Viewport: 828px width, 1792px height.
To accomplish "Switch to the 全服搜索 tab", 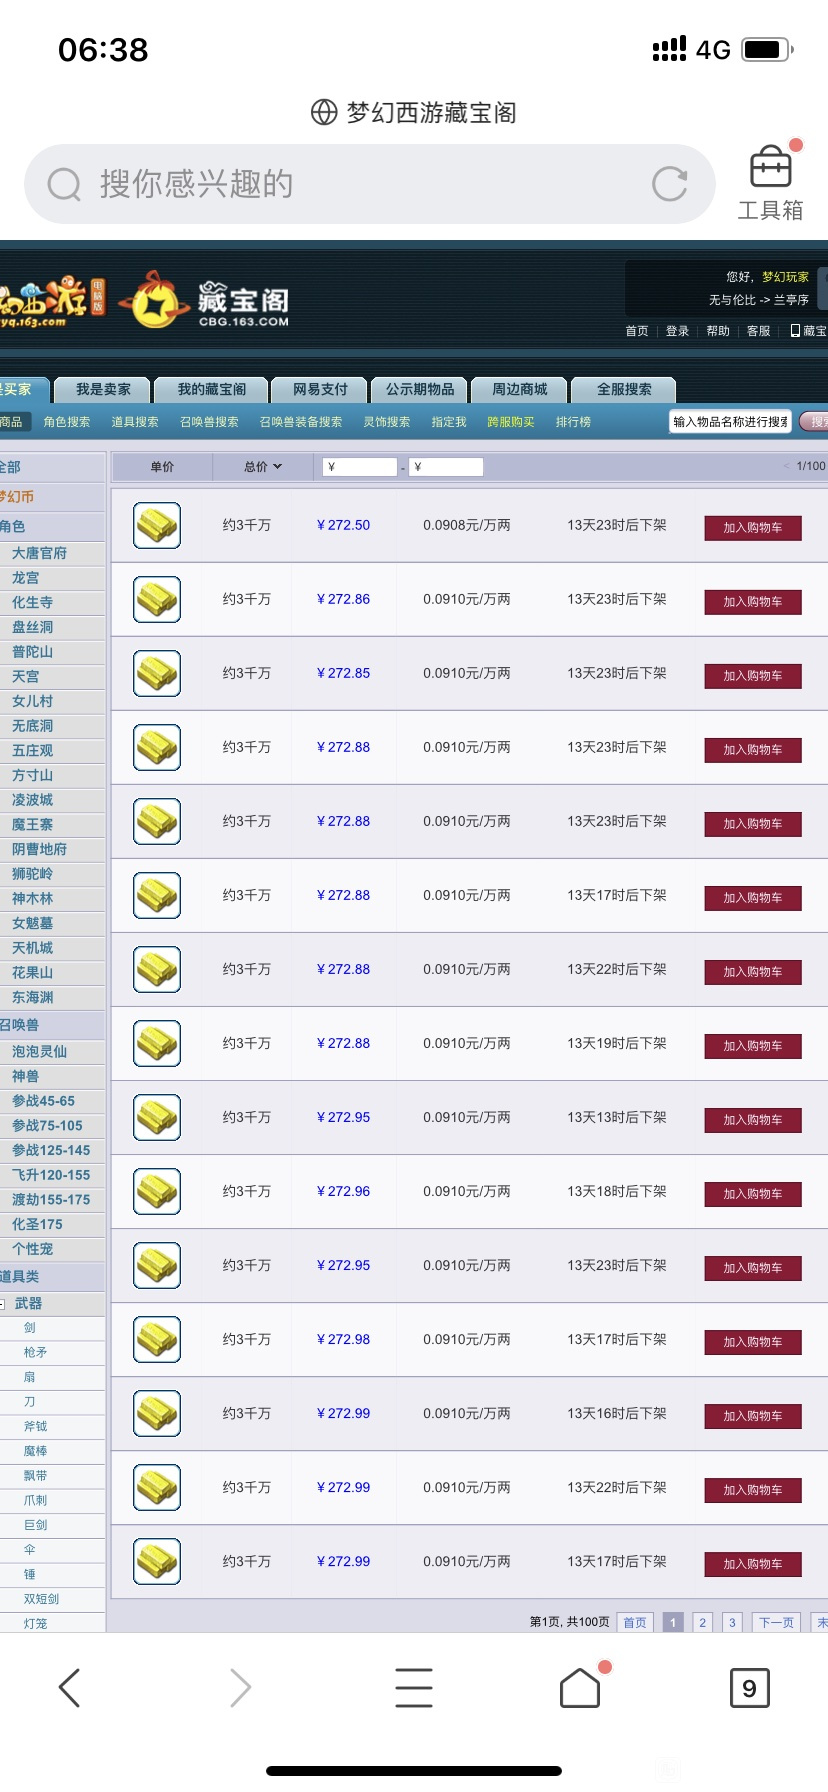I will (624, 390).
